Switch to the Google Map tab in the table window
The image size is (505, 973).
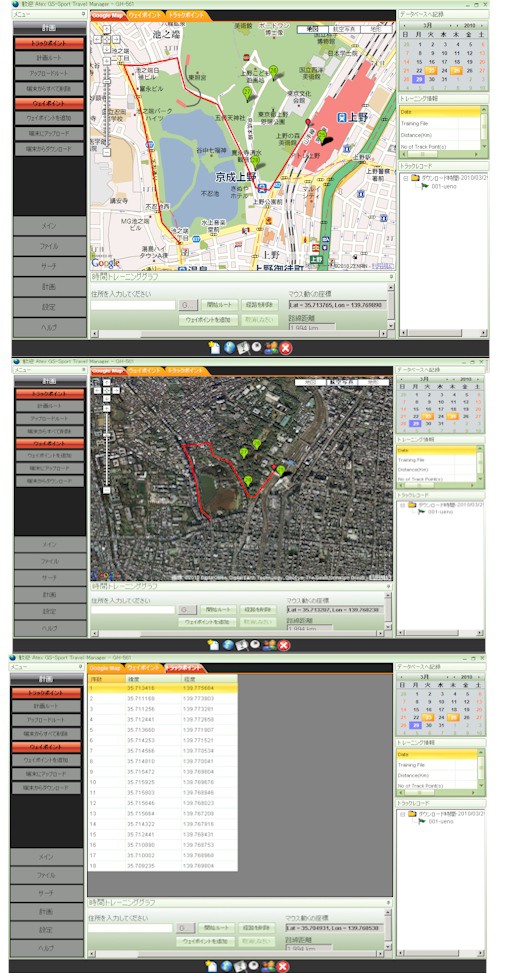[x=105, y=668]
